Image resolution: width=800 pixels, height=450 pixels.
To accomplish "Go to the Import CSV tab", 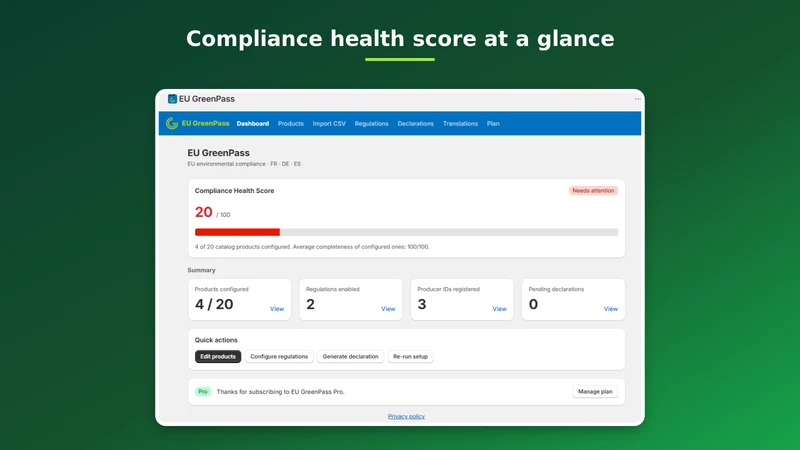I will click(x=329, y=123).
